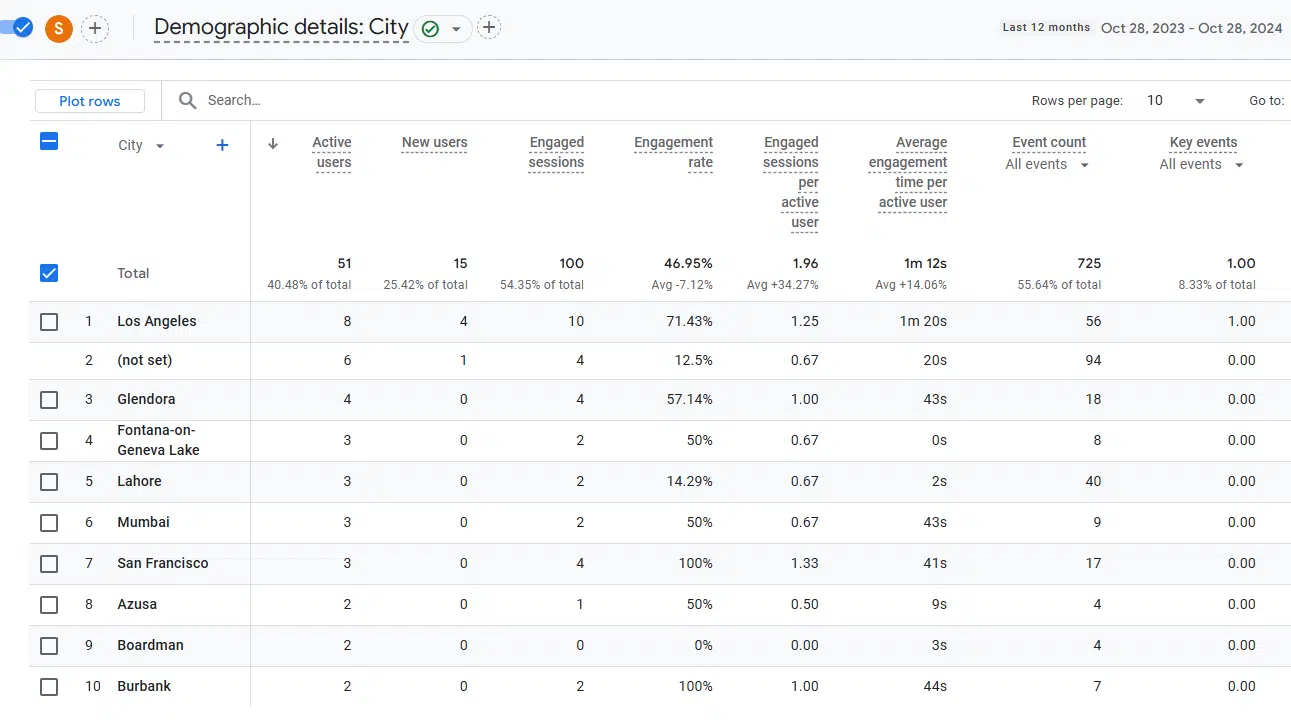The width and height of the screenshot is (1291, 723).
Task: Check the Azusa row checkbox
Action: click(x=49, y=605)
